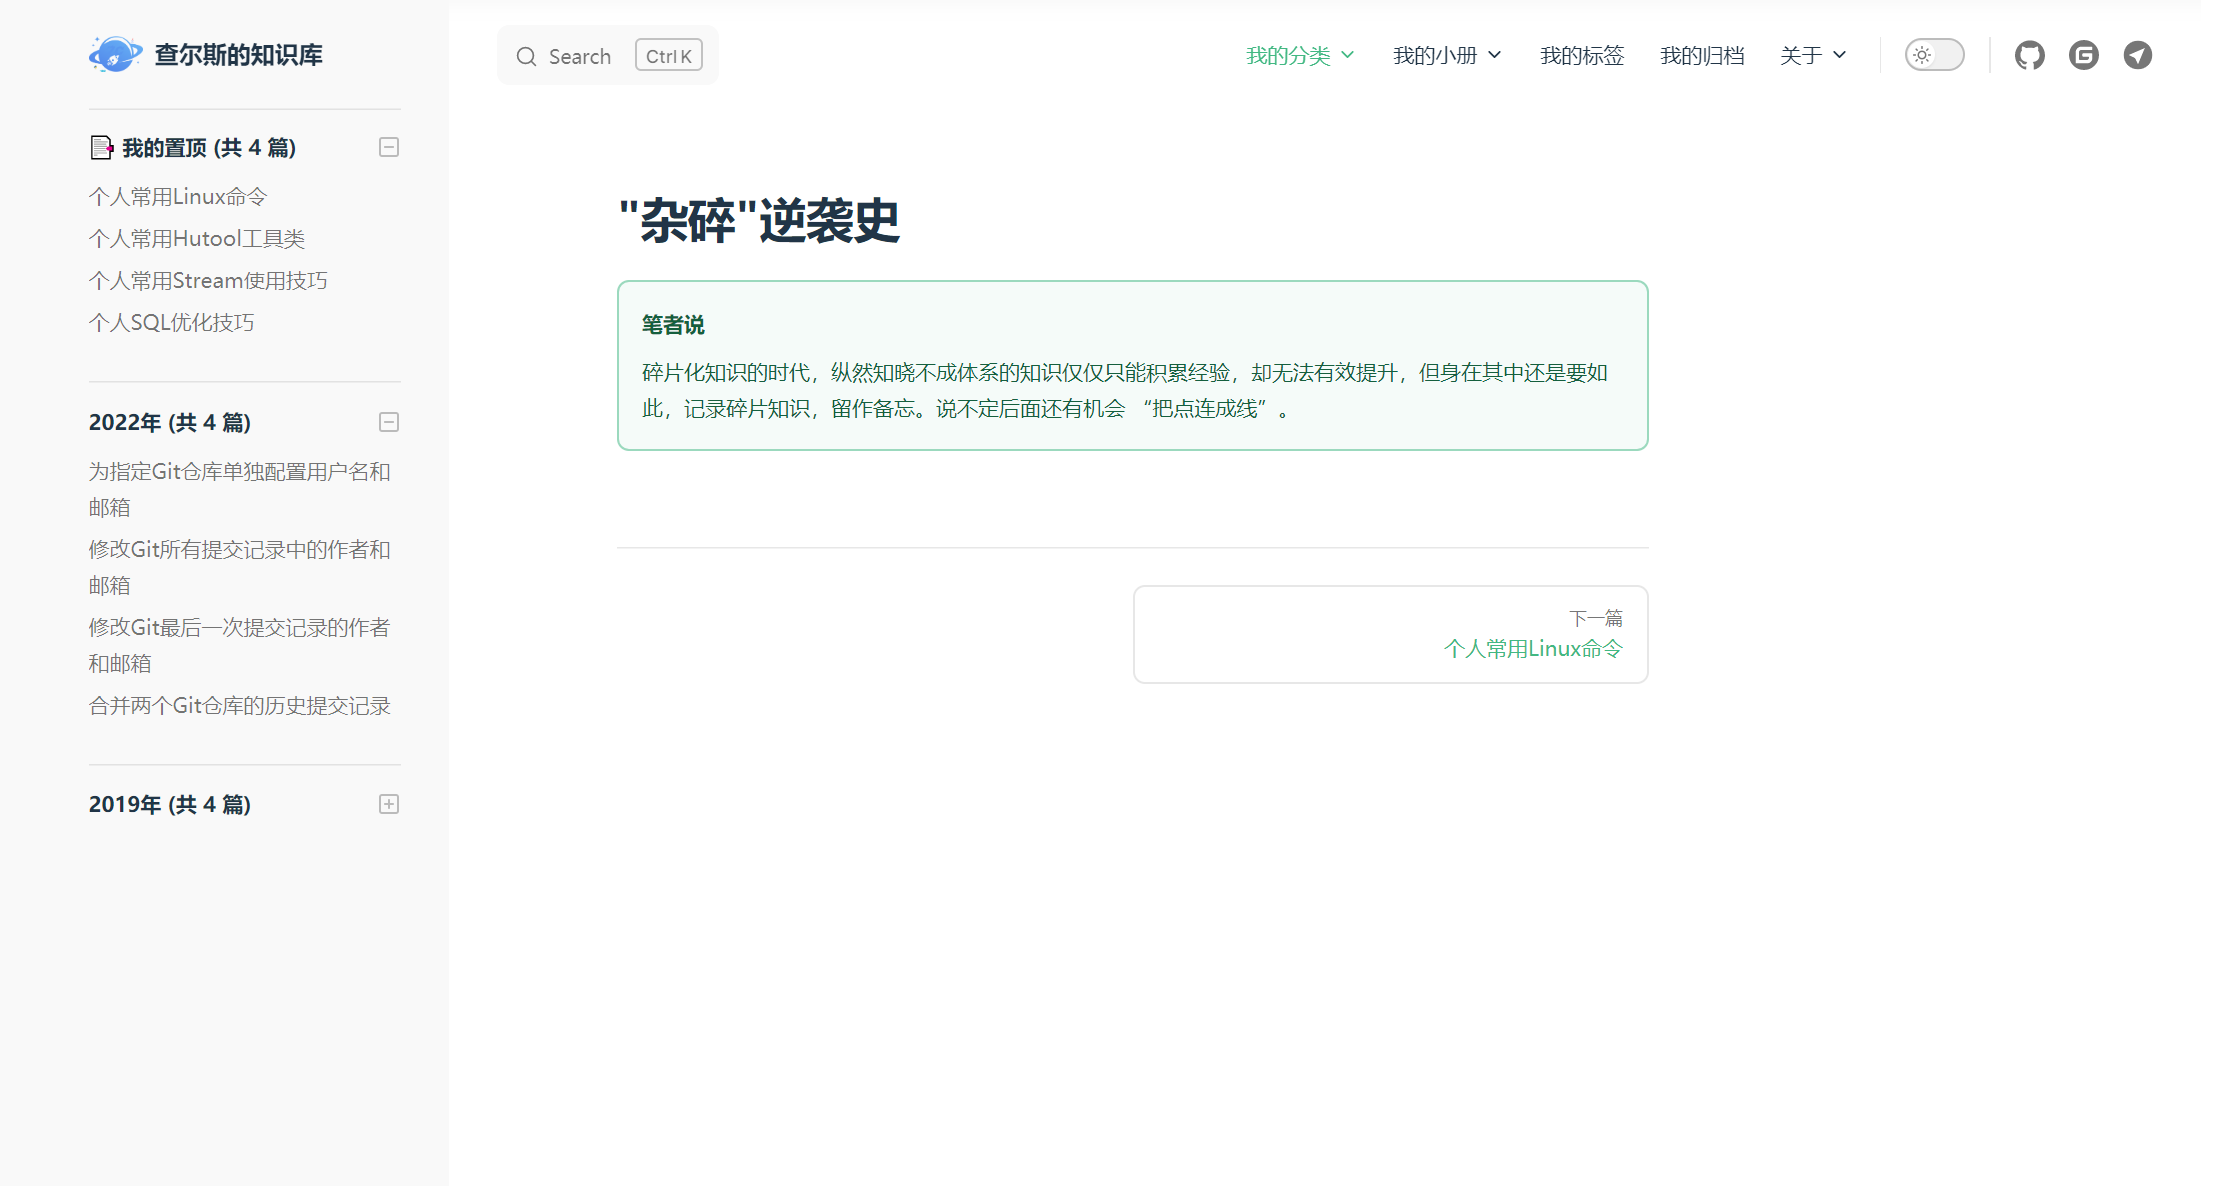
Task: Go to 我的归档 nav item
Action: coord(1701,55)
